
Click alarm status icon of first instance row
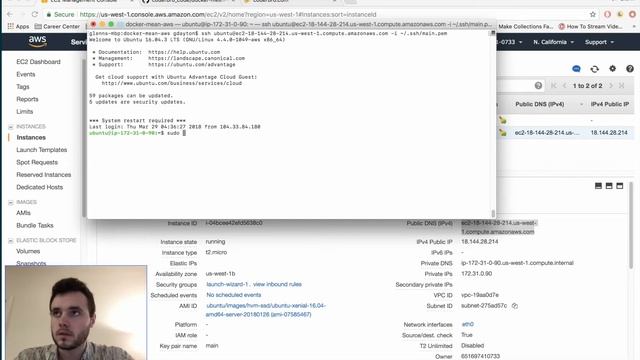(502, 120)
